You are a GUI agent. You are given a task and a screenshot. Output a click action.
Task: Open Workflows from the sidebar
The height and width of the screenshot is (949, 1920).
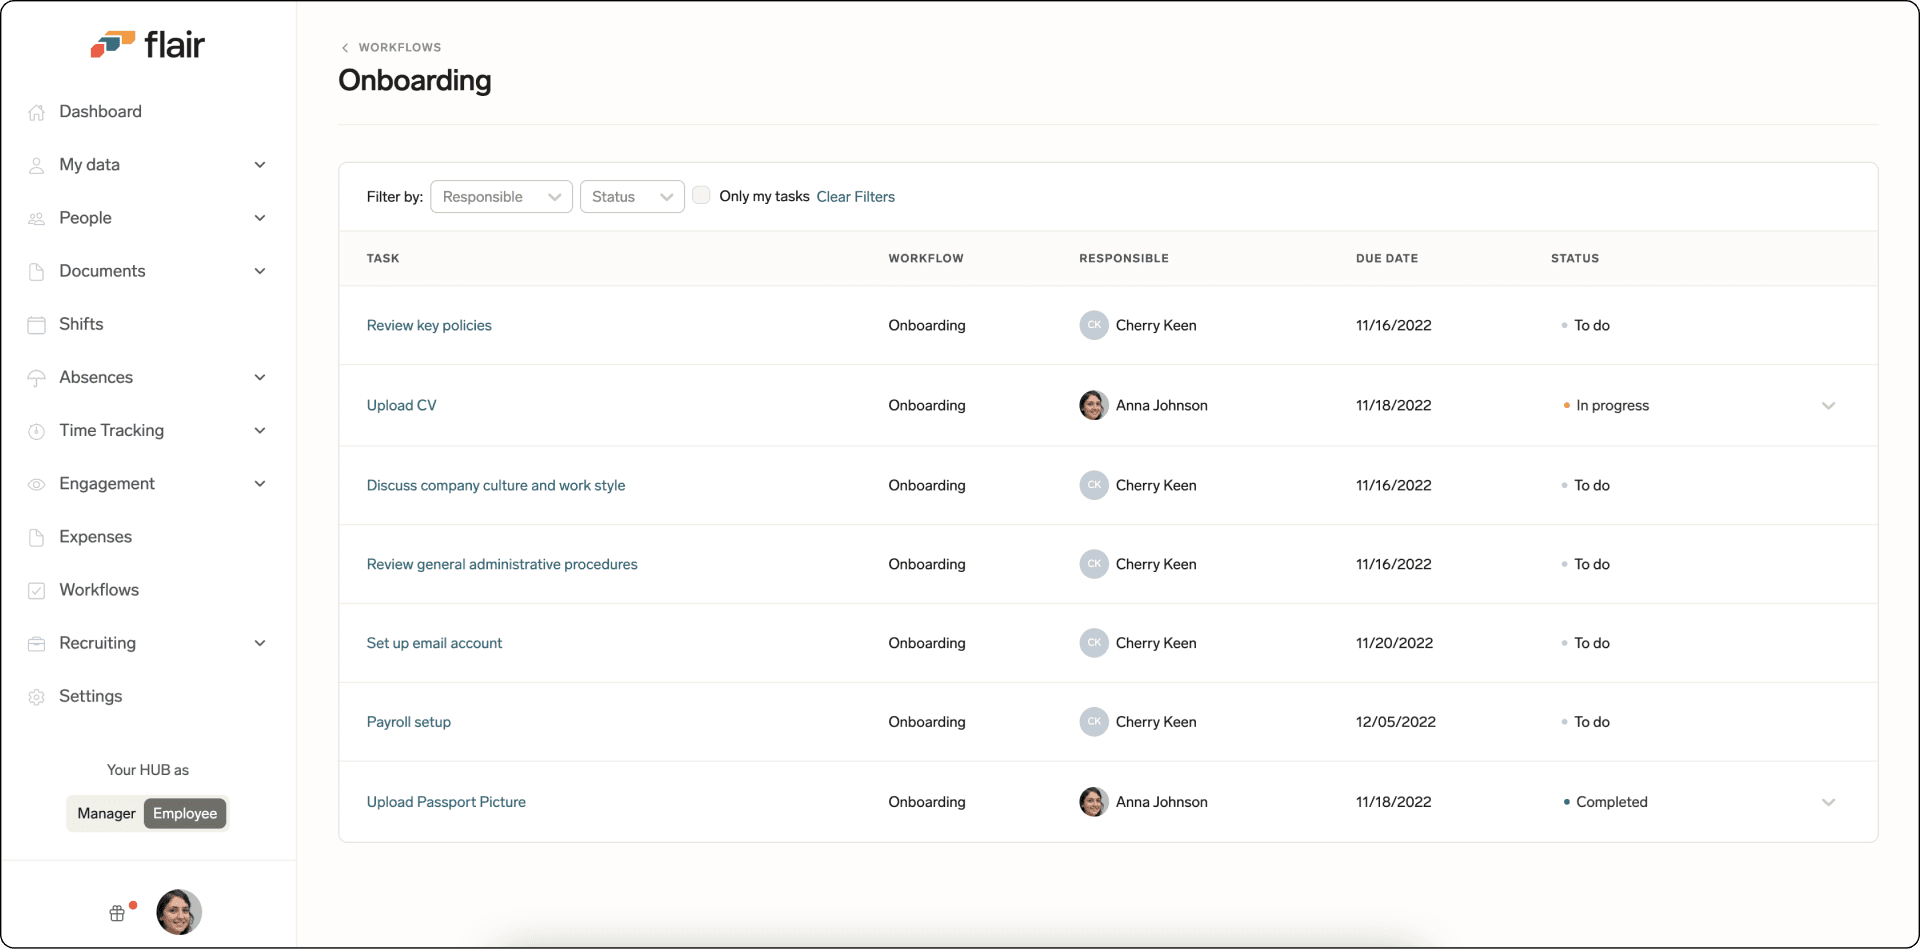[99, 590]
